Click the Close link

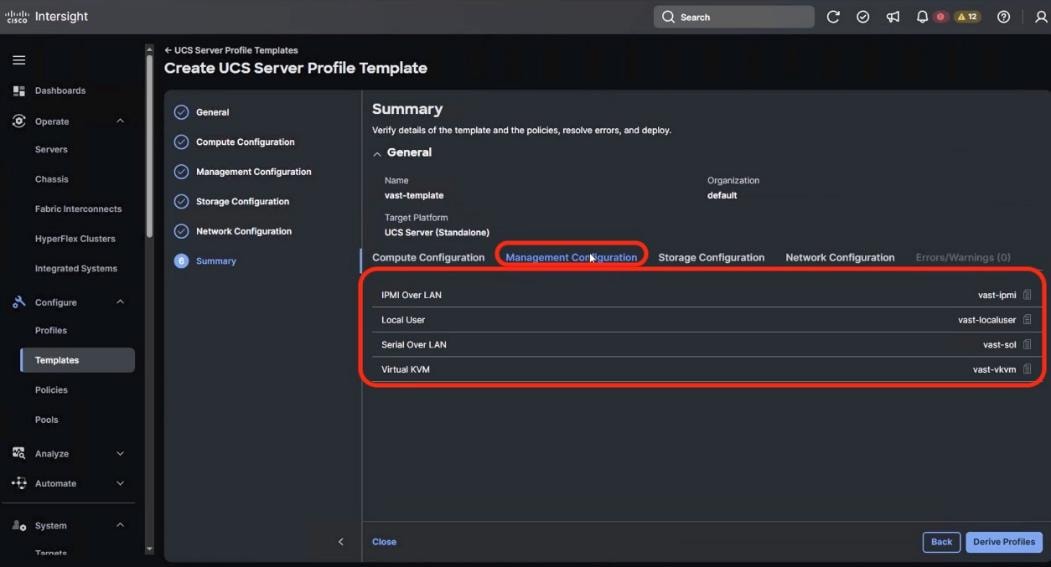pyautogui.click(x=384, y=542)
